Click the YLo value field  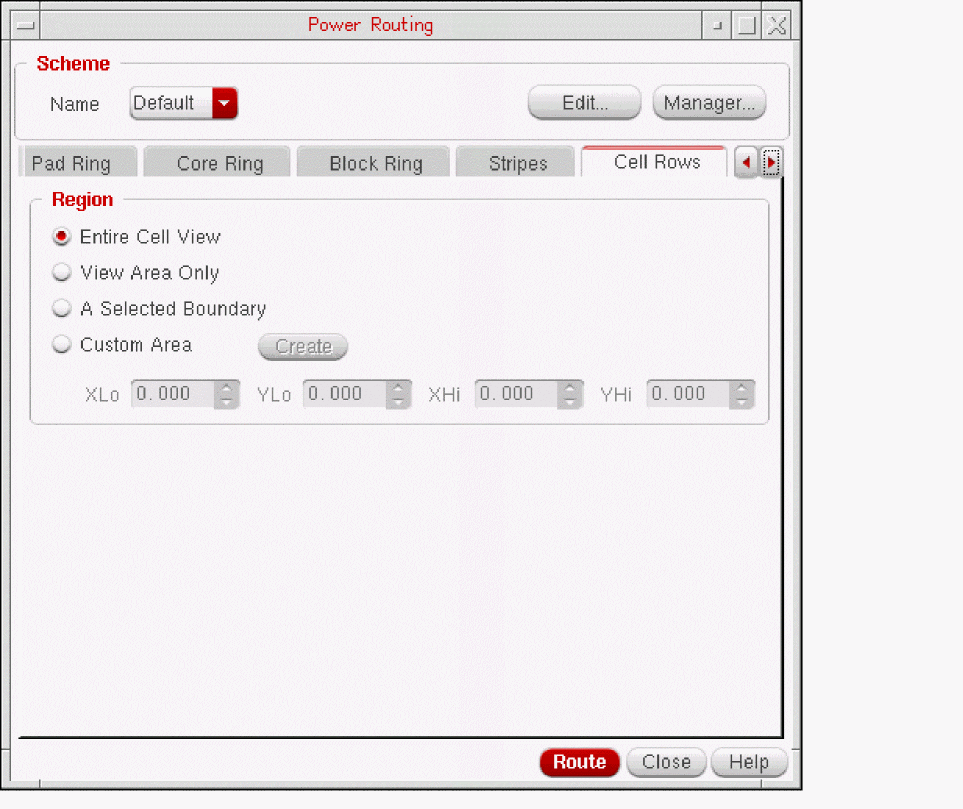(345, 394)
